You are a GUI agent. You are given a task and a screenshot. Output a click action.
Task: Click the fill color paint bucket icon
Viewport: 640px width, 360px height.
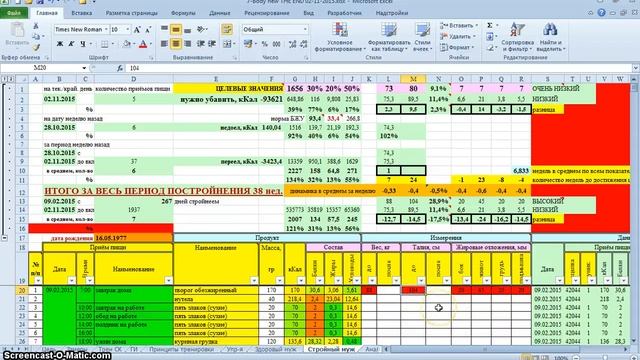[x=127, y=44]
